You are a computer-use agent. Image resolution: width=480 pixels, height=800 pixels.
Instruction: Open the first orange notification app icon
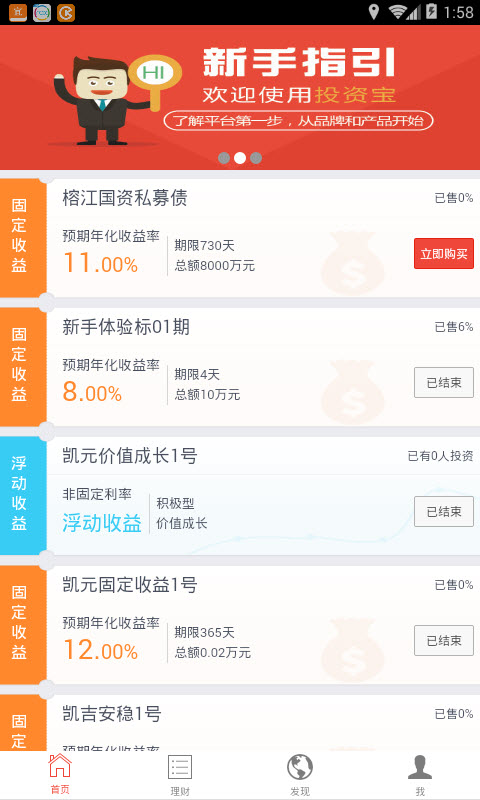click(18, 12)
